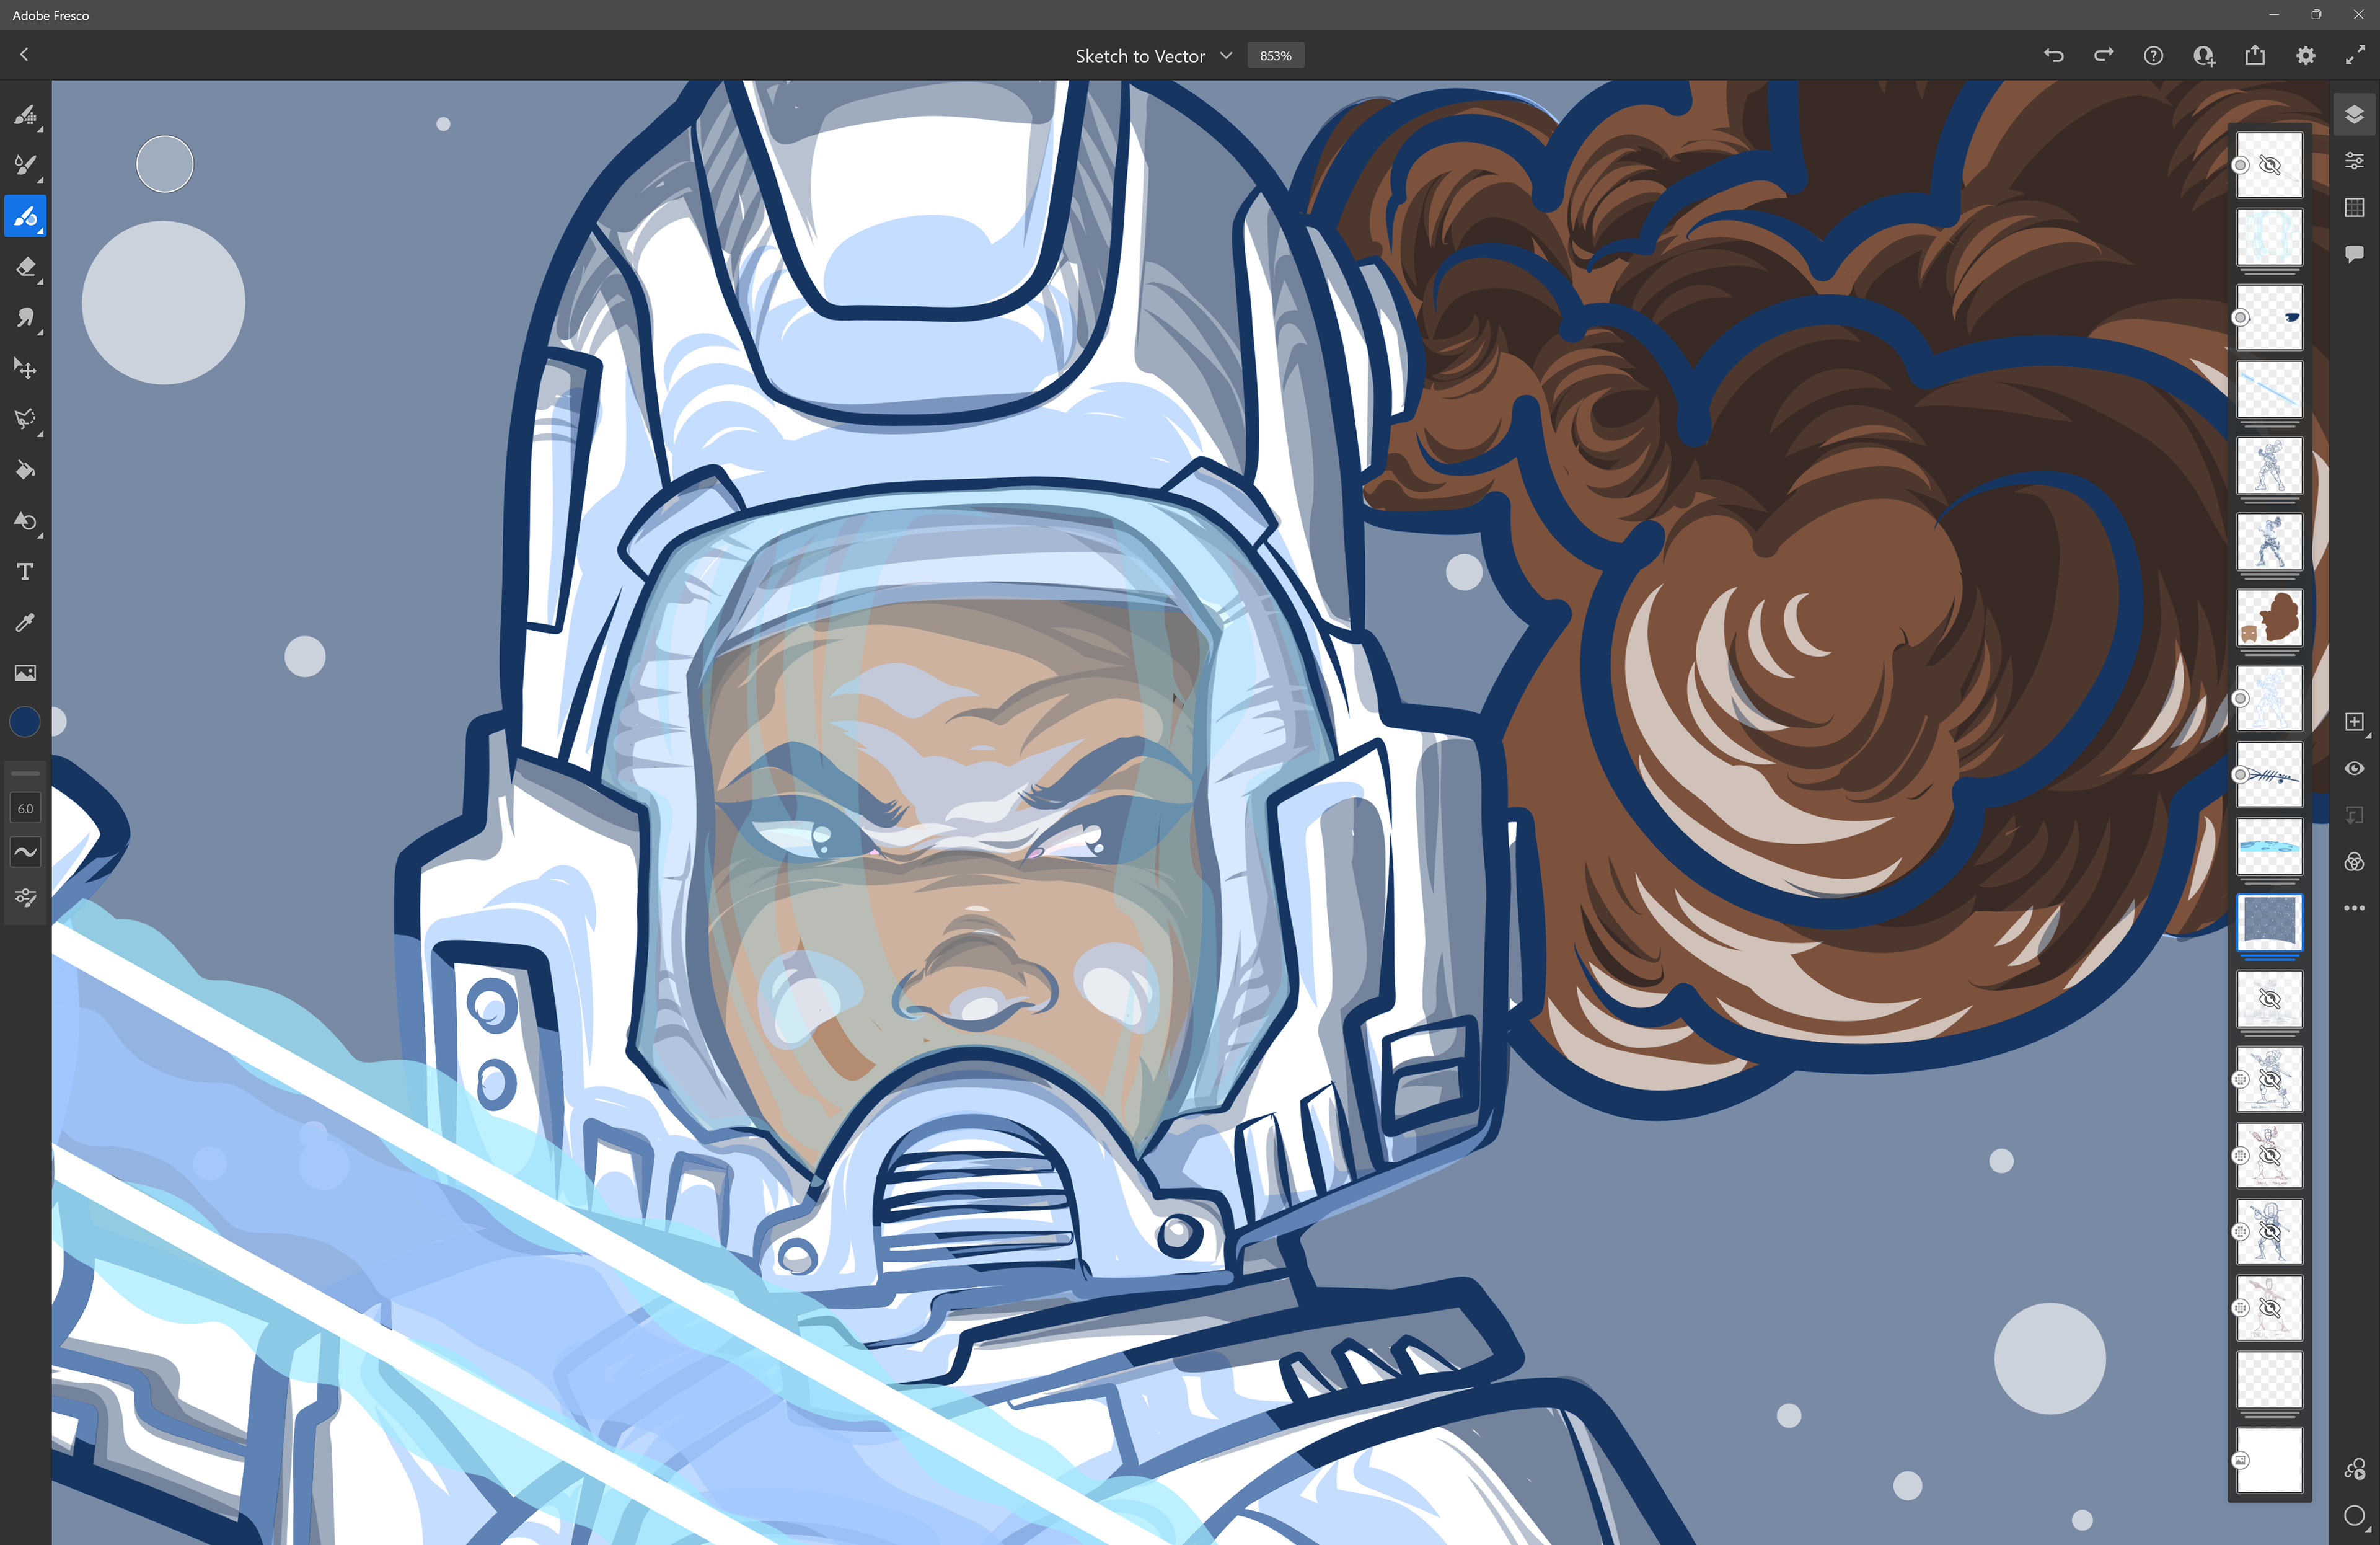The image size is (2380, 1545).
Task: Click the 853% zoom level button
Action: [x=1275, y=56]
